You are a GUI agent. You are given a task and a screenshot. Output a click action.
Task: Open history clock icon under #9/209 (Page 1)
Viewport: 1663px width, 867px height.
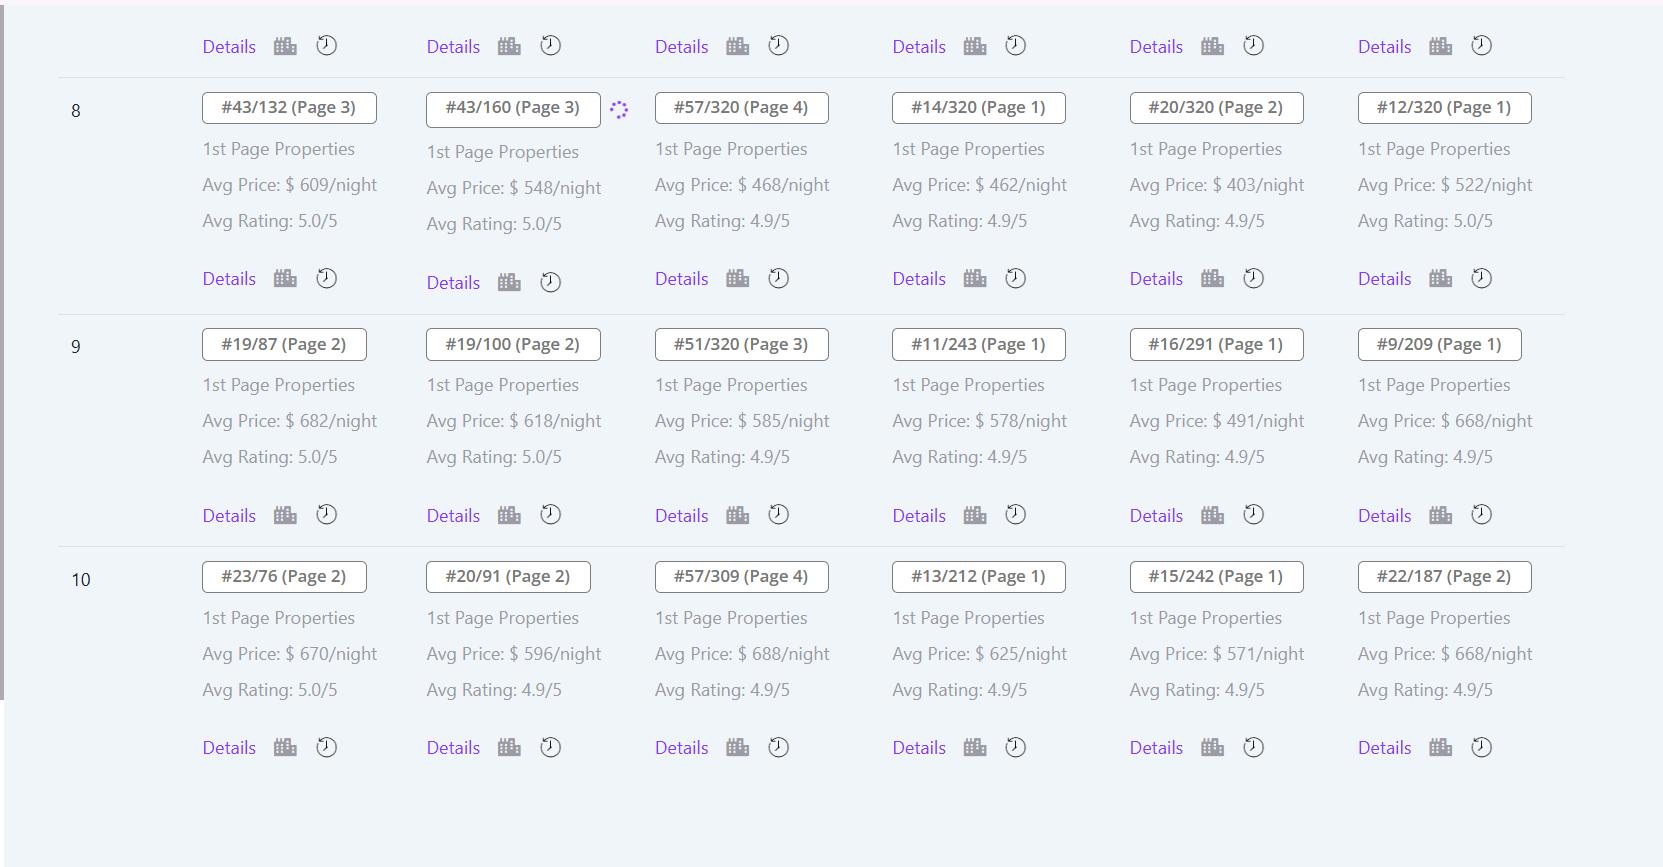point(1481,514)
